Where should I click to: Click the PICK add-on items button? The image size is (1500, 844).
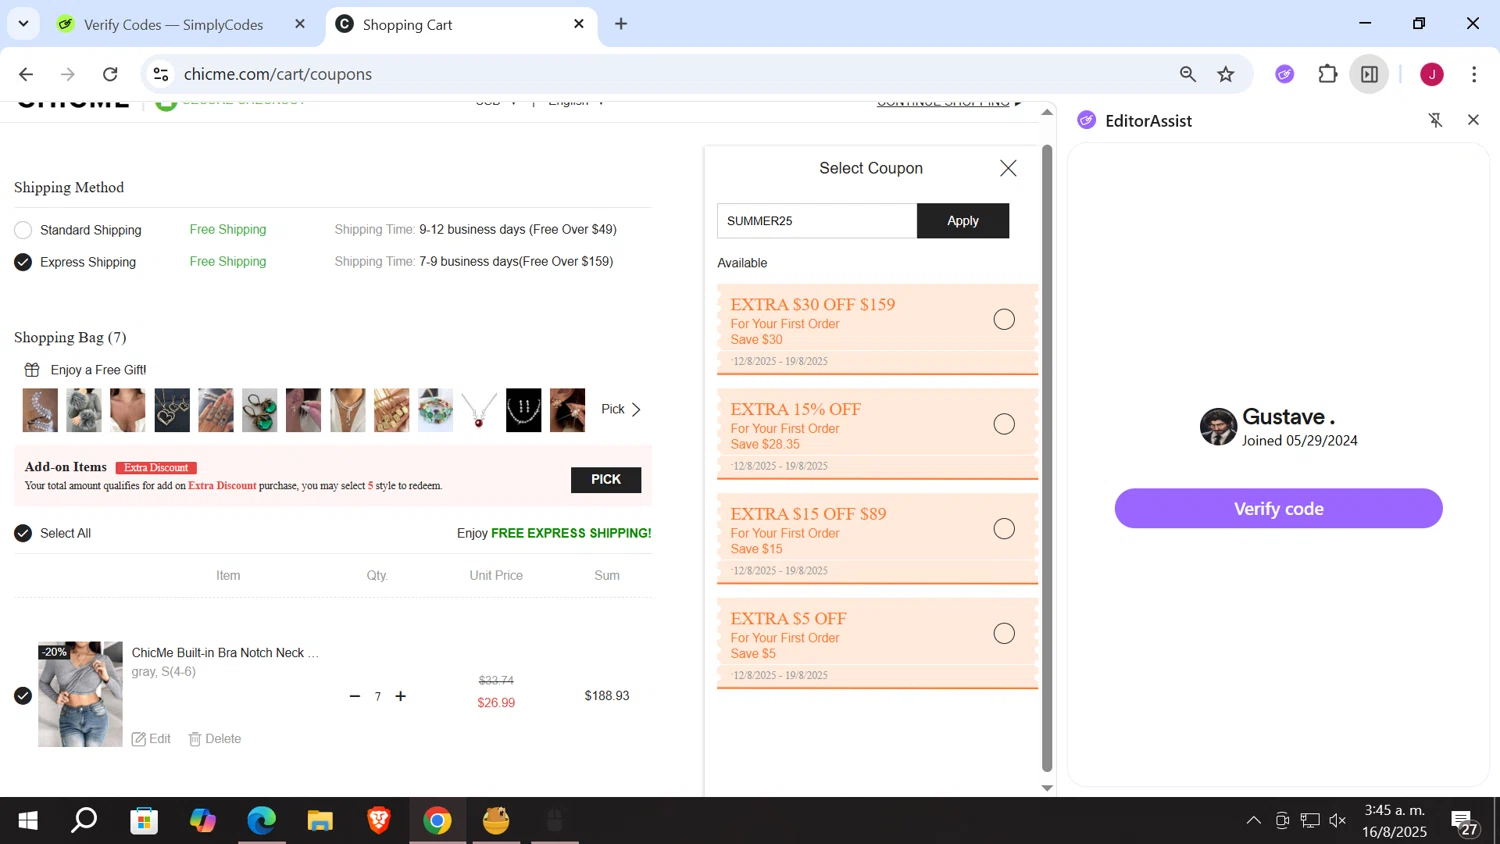[x=606, y=480]
